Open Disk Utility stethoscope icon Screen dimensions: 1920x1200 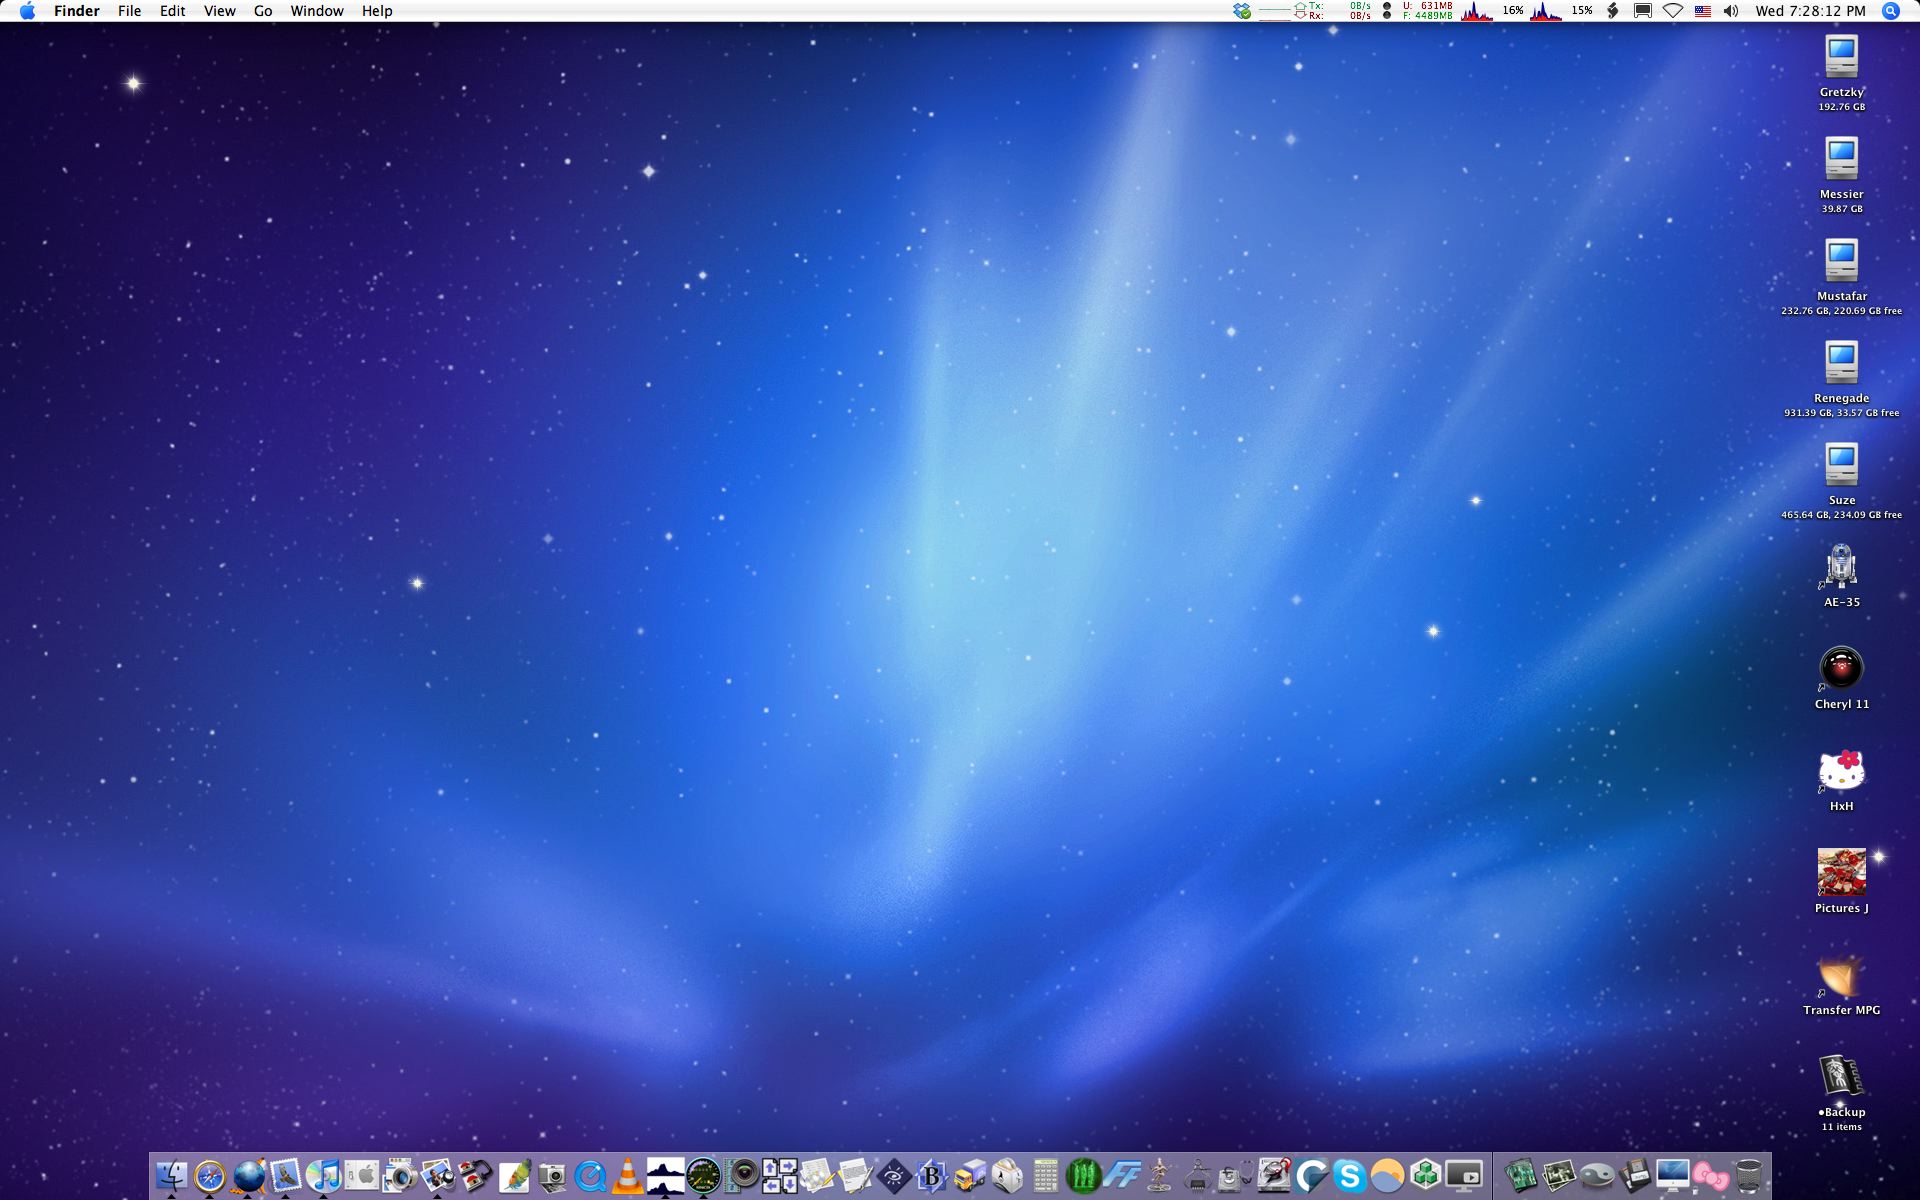click(1236, 1176)
